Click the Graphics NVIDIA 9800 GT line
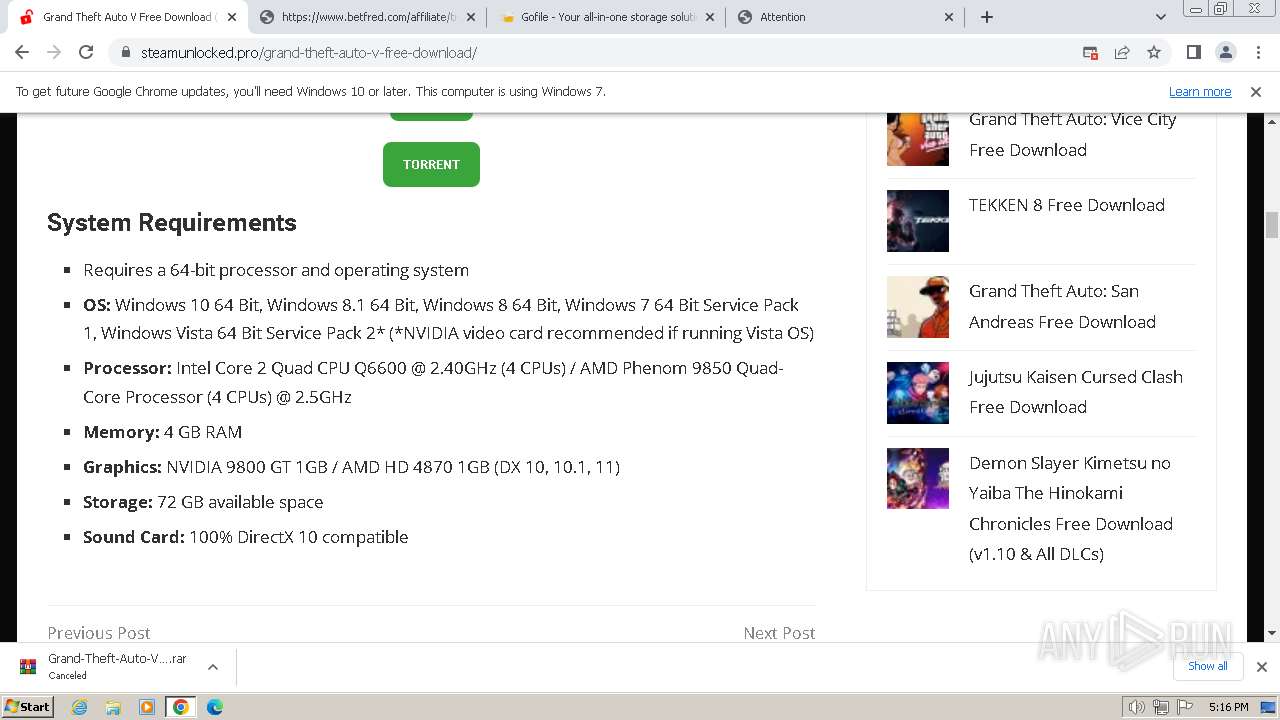Viewport: 1280px width, 720px height. coord(351,467)
